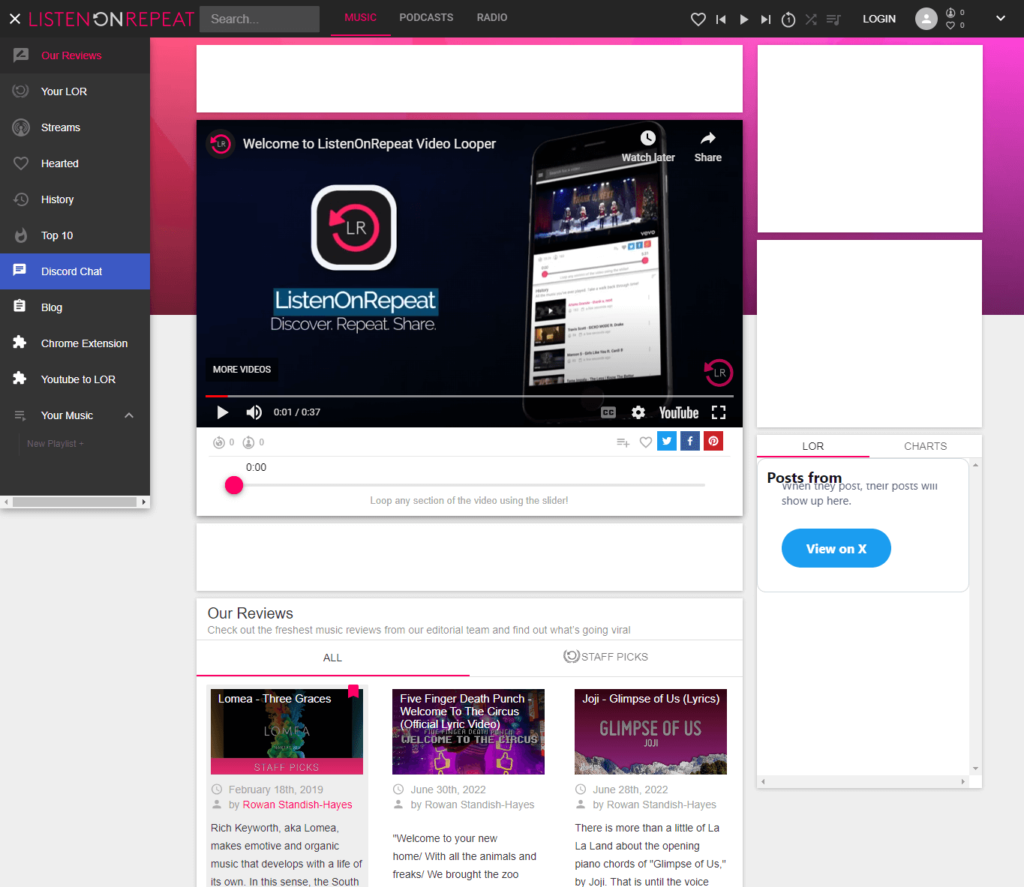Viewport: 1024px width, 887px height.
Task: Focus the Search input field
Action: (259, 19)
